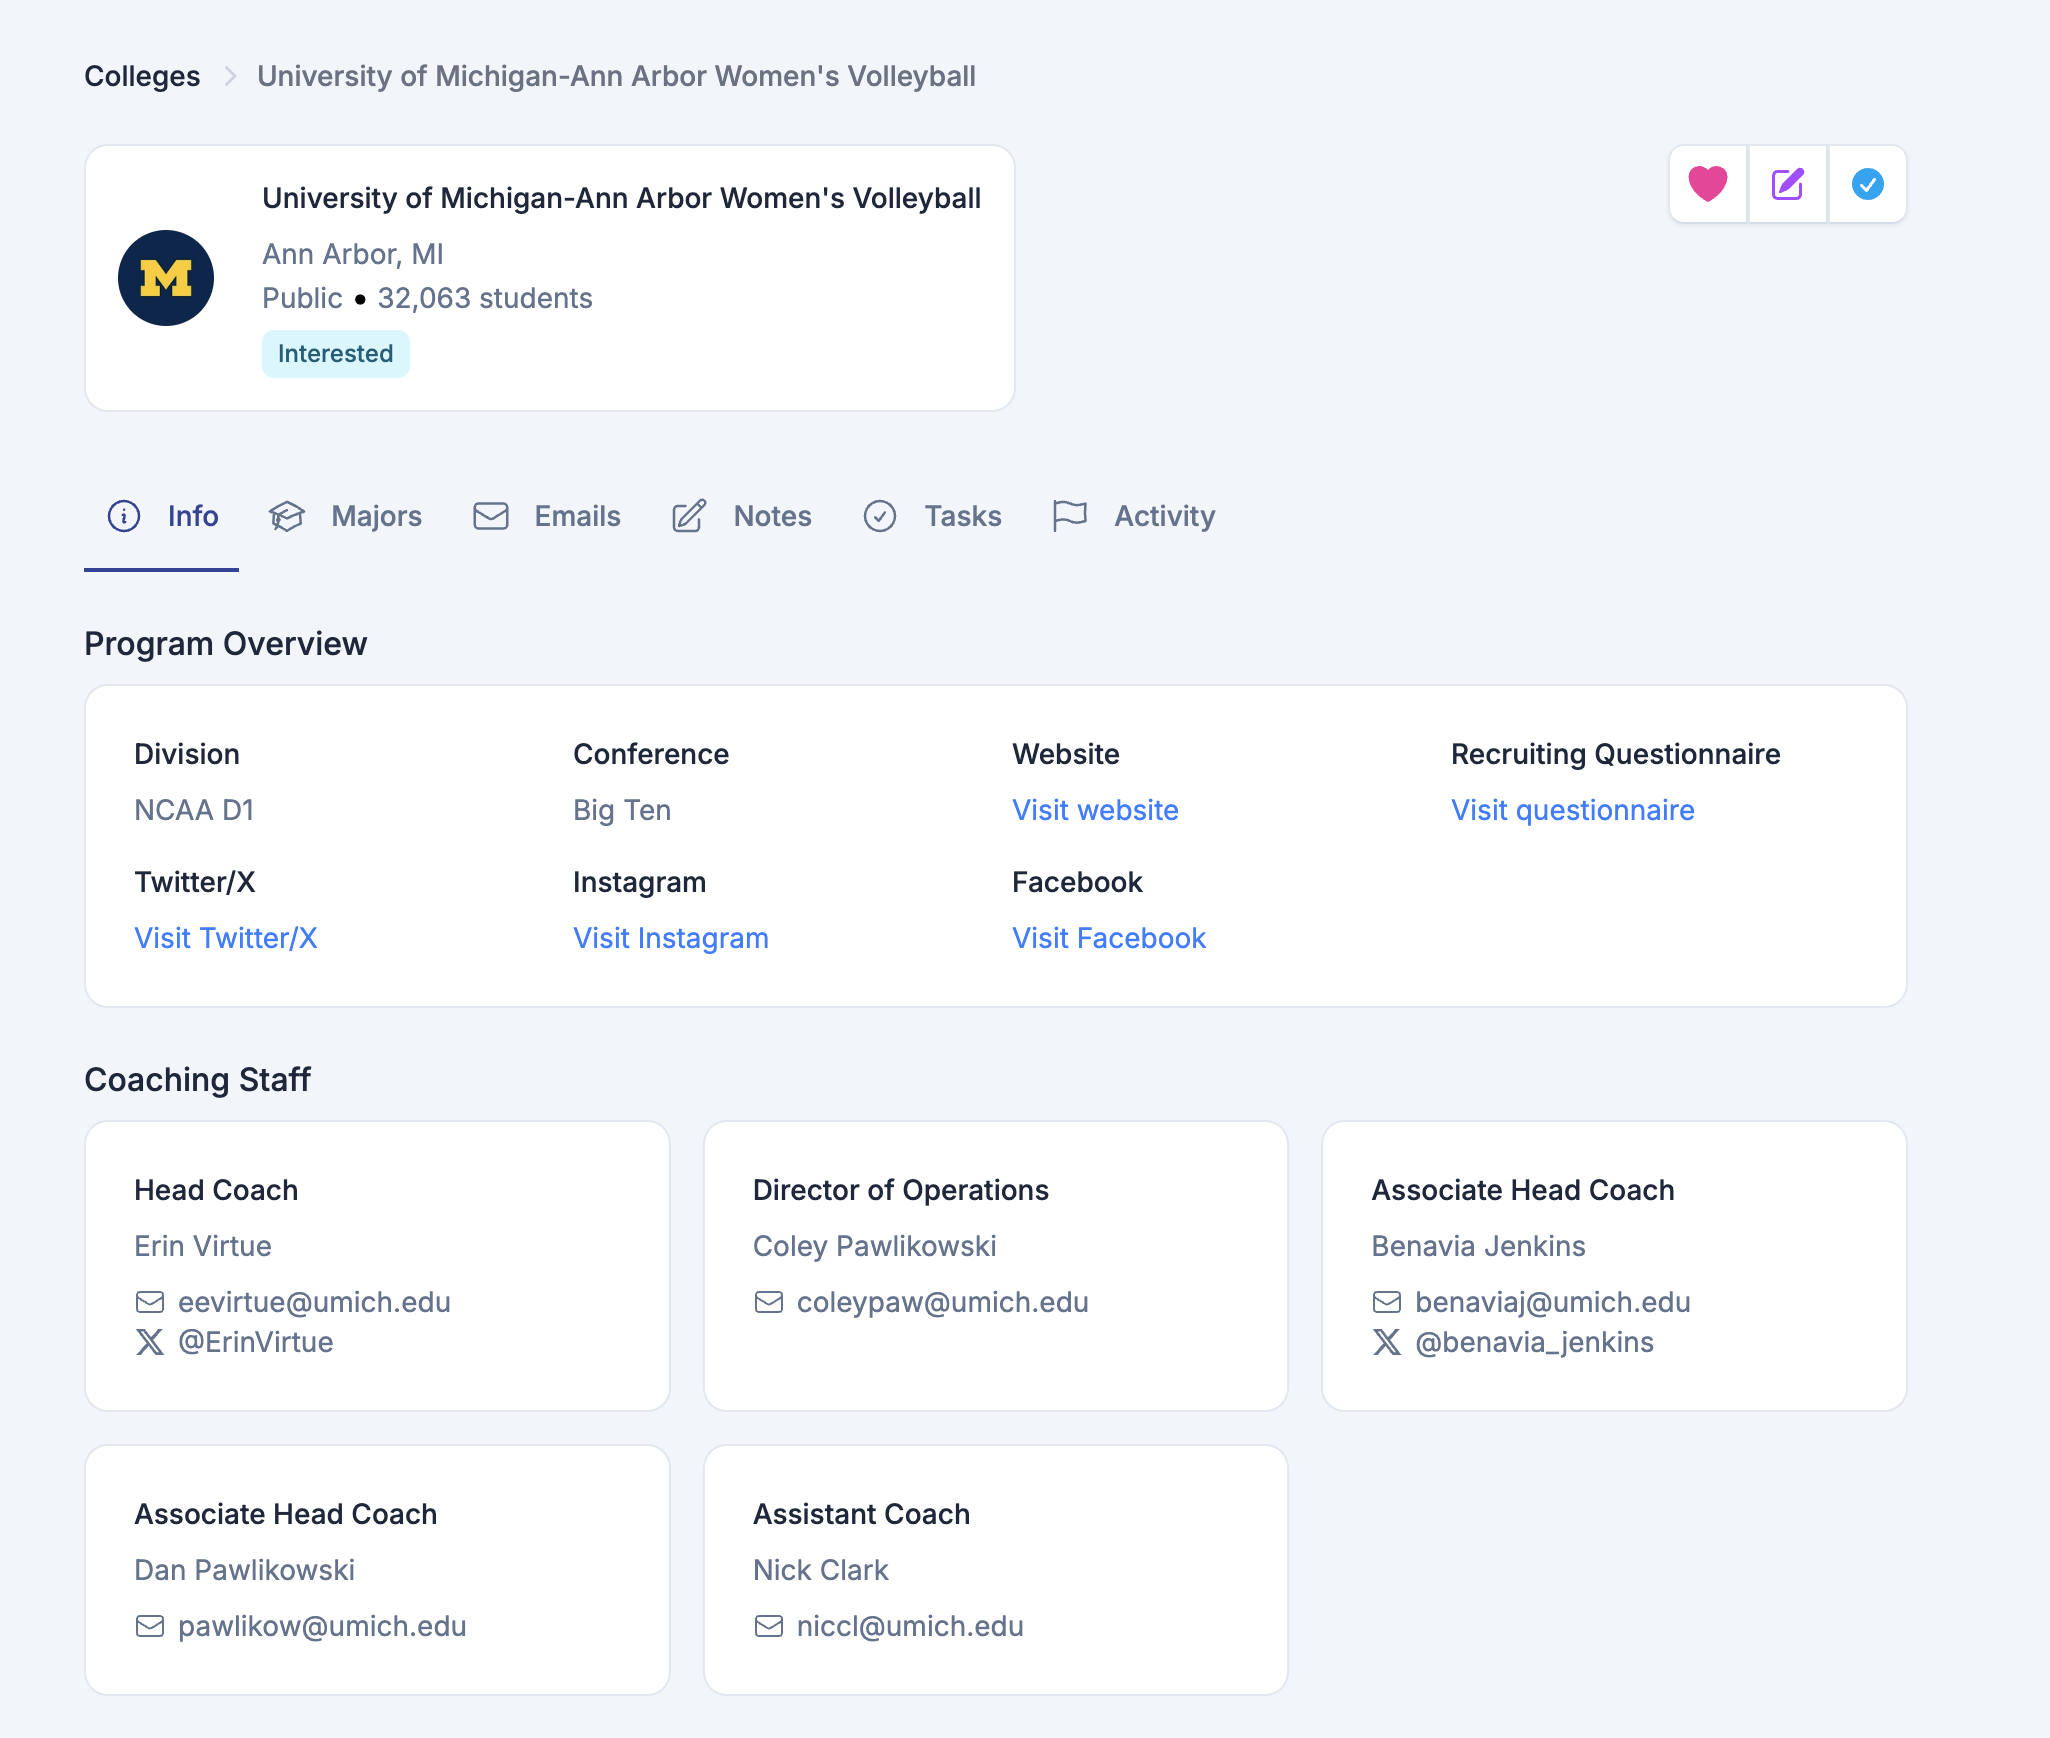Click the purple edit pencil icon
2050x1738 pixels.
point(1788,184)
